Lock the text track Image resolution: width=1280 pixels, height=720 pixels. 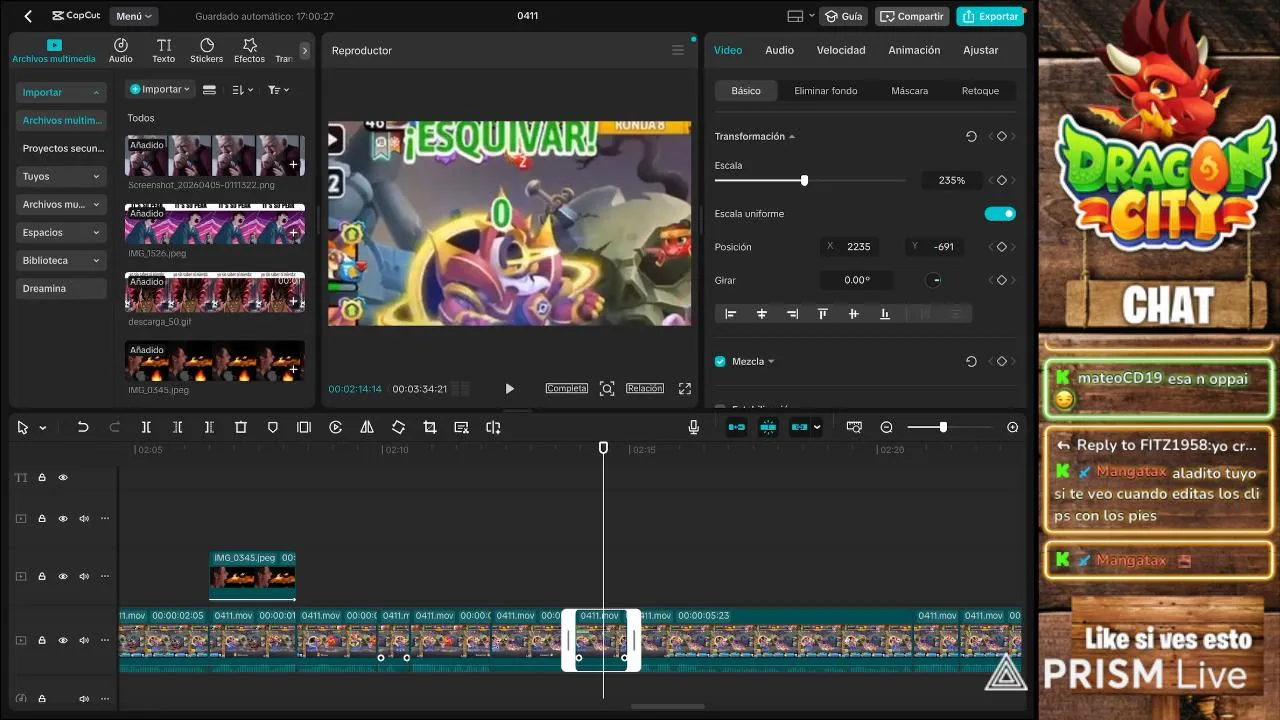click(42, 477)
